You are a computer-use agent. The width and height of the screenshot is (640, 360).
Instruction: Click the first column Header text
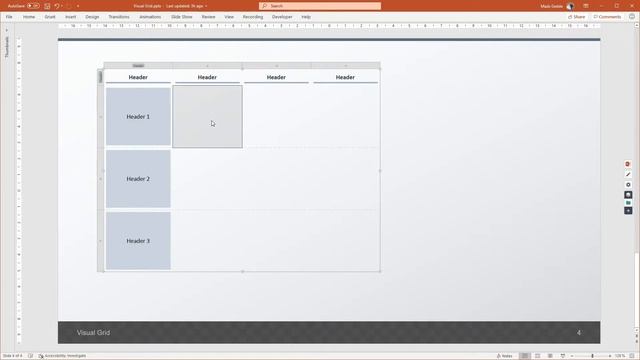point(138,77)
